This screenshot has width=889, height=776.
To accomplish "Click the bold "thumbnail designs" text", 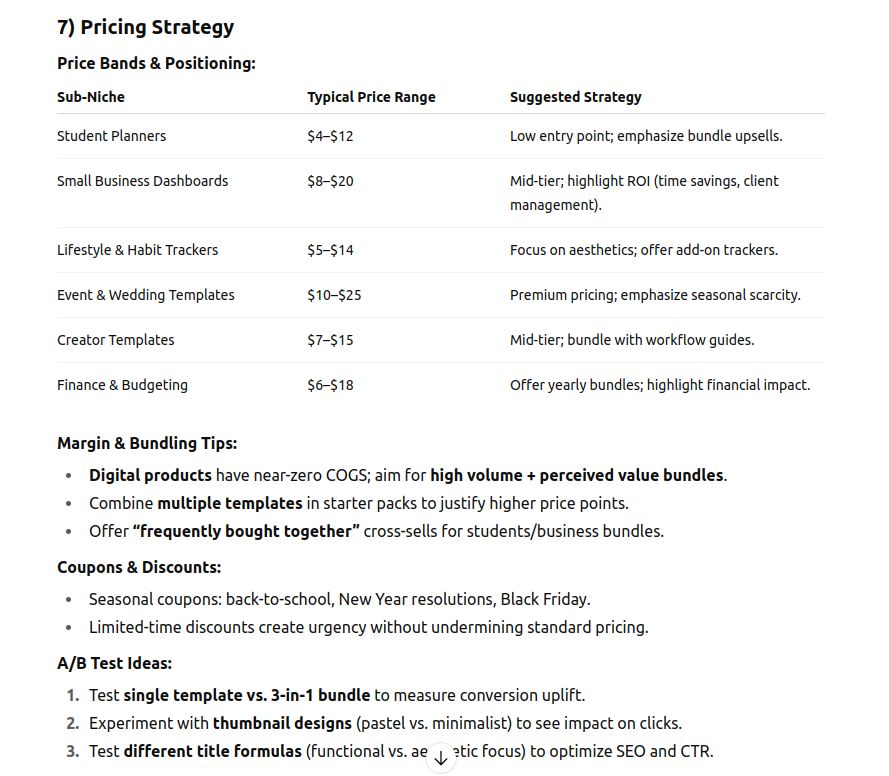I will pyautogui.click(x=277, y=723).
